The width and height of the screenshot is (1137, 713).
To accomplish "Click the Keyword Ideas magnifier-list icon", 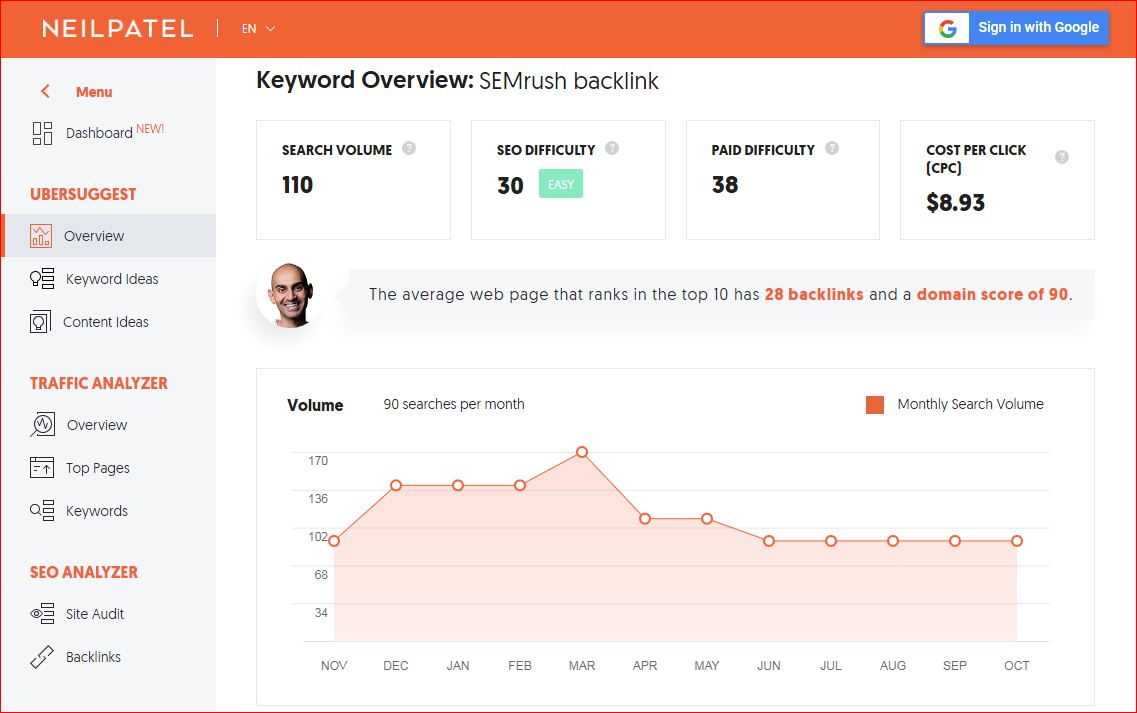I will (x=42, y=279).
